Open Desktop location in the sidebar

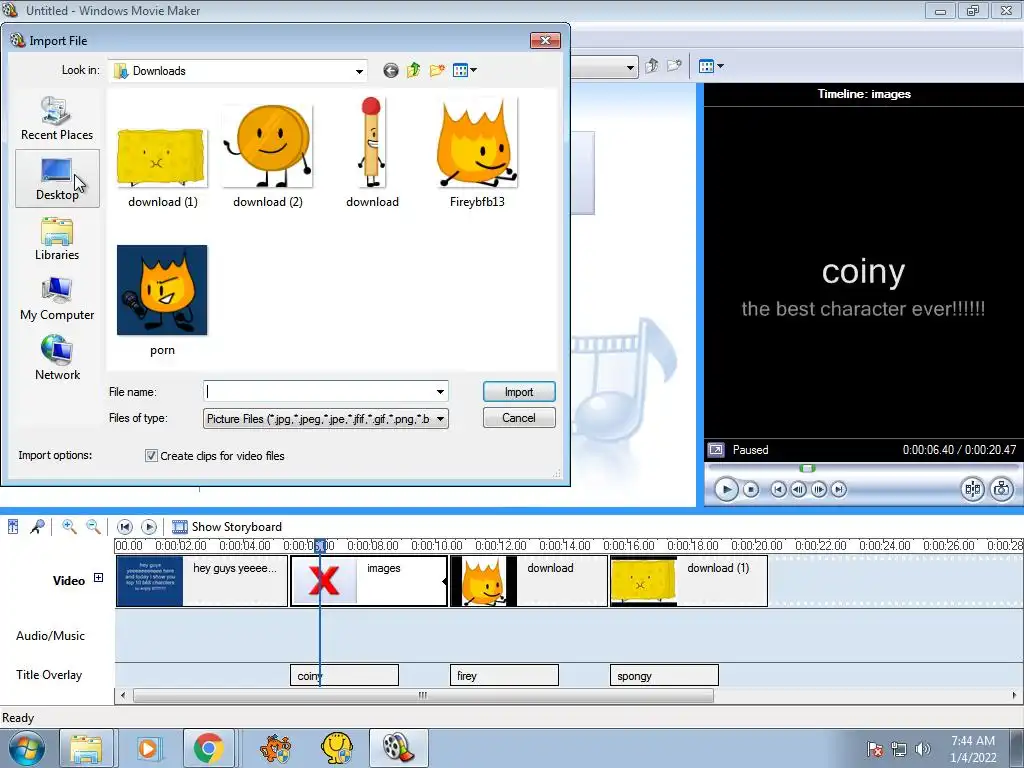pos(57,179)
